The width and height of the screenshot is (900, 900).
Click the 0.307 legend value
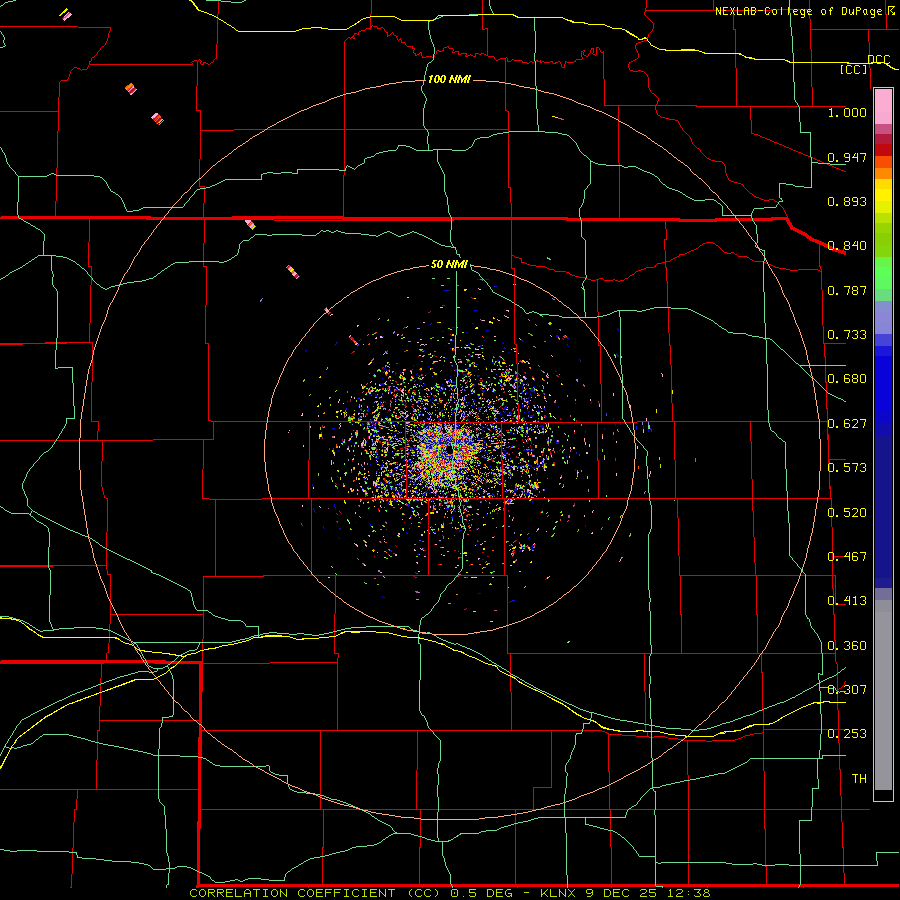(847, 690)
